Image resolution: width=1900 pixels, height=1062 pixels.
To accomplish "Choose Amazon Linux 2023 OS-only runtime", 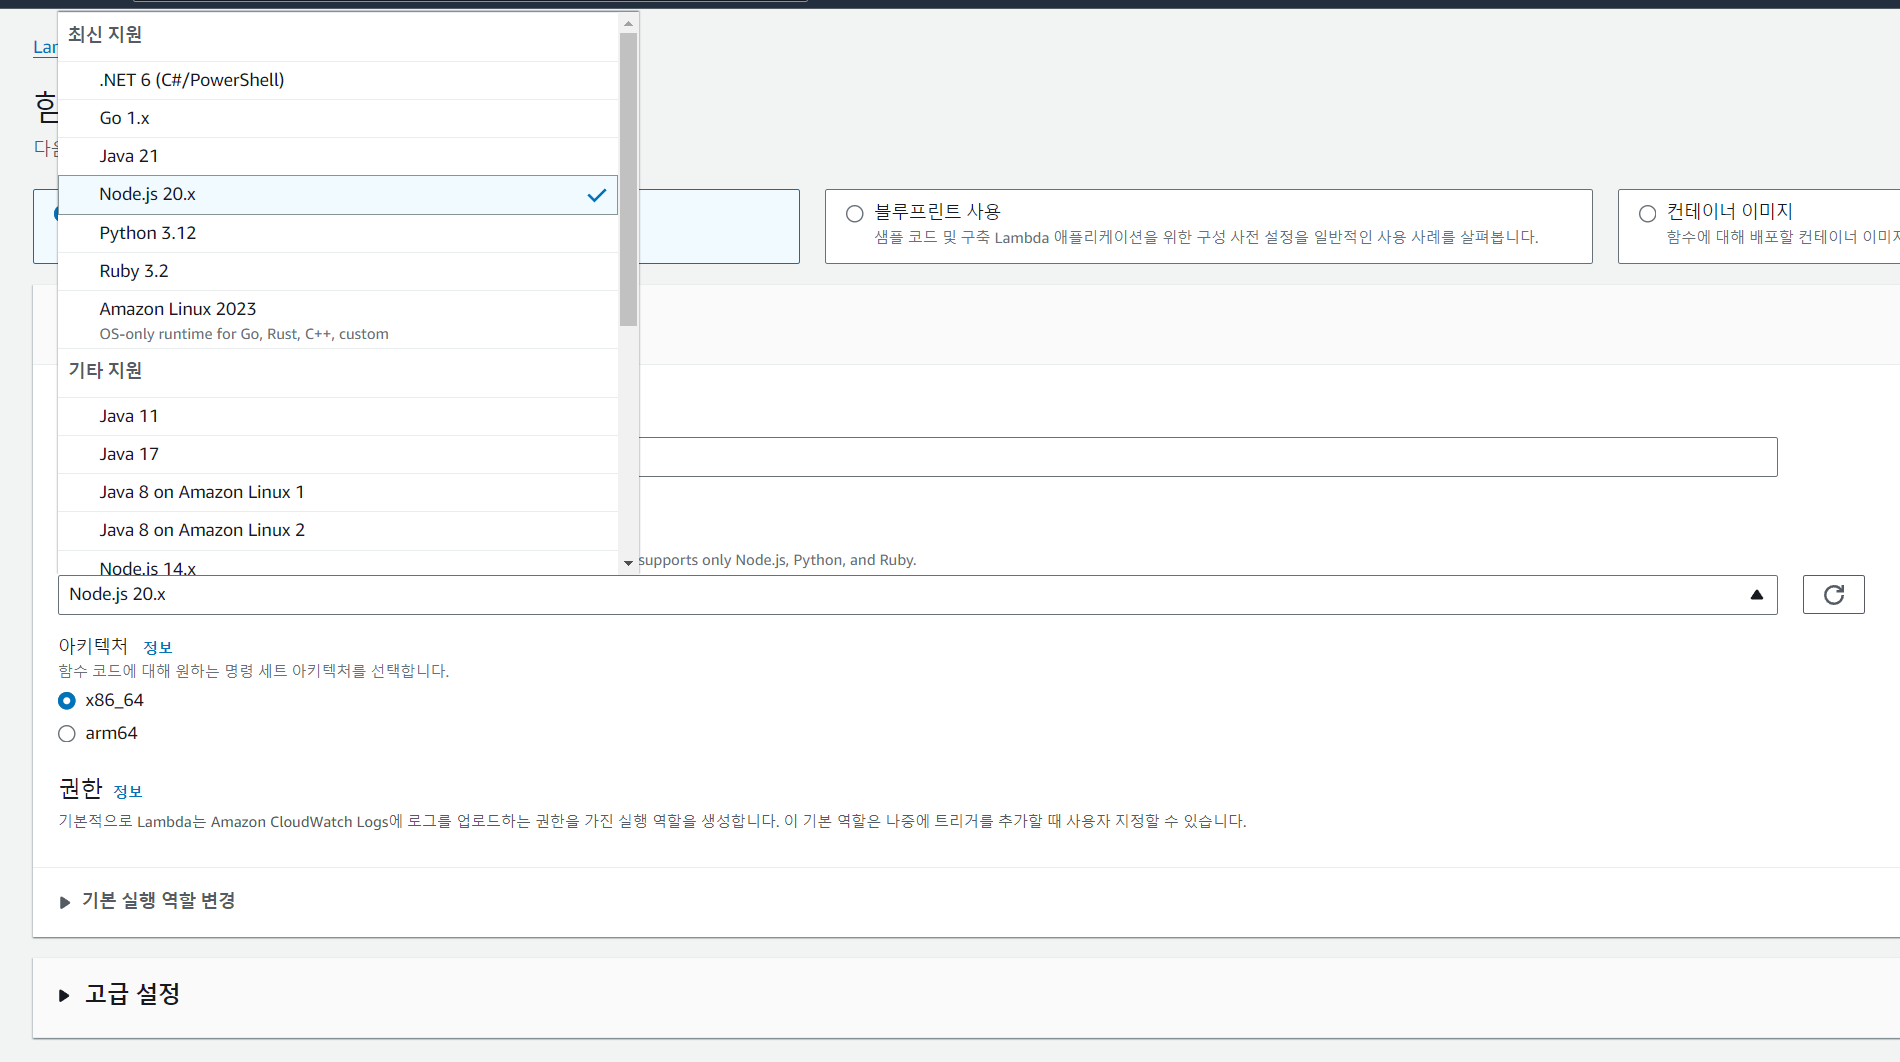I will (338, 320).
